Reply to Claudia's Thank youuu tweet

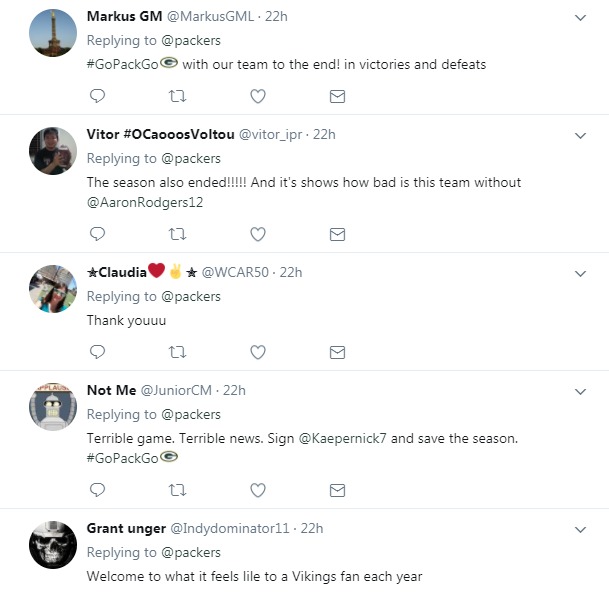coord(97,352)
